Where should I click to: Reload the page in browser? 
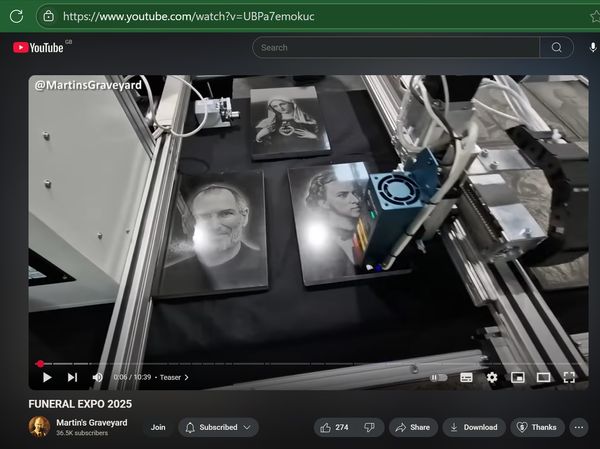point(16,16)
